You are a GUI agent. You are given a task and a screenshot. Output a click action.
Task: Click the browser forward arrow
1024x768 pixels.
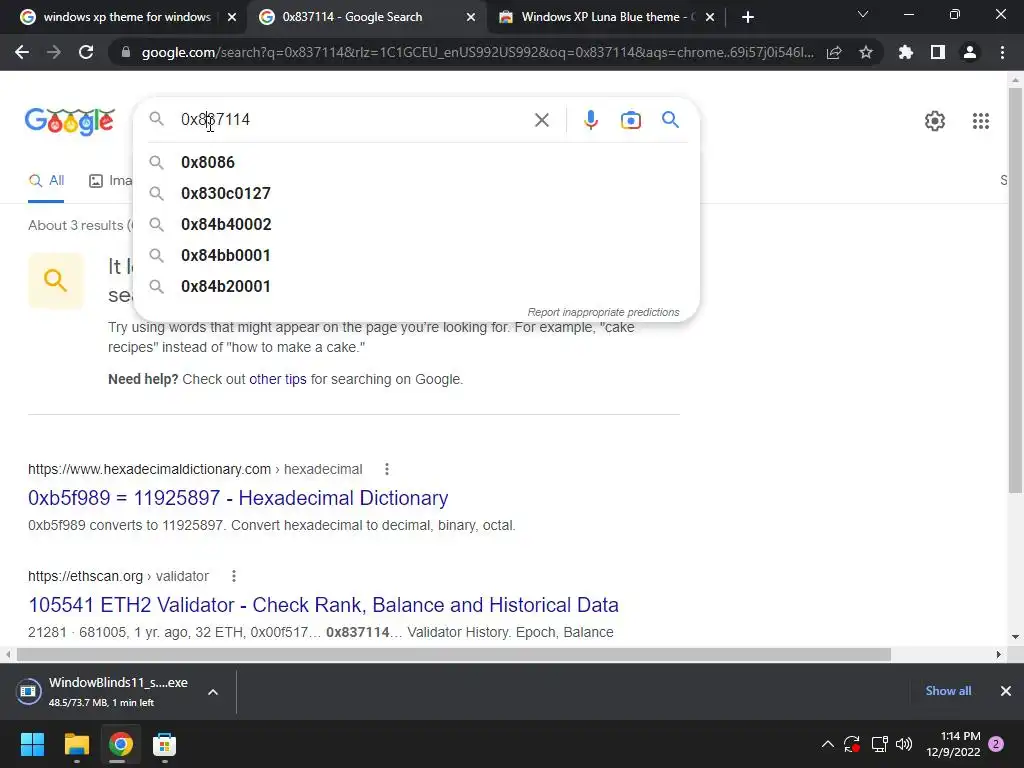point(54,52)
